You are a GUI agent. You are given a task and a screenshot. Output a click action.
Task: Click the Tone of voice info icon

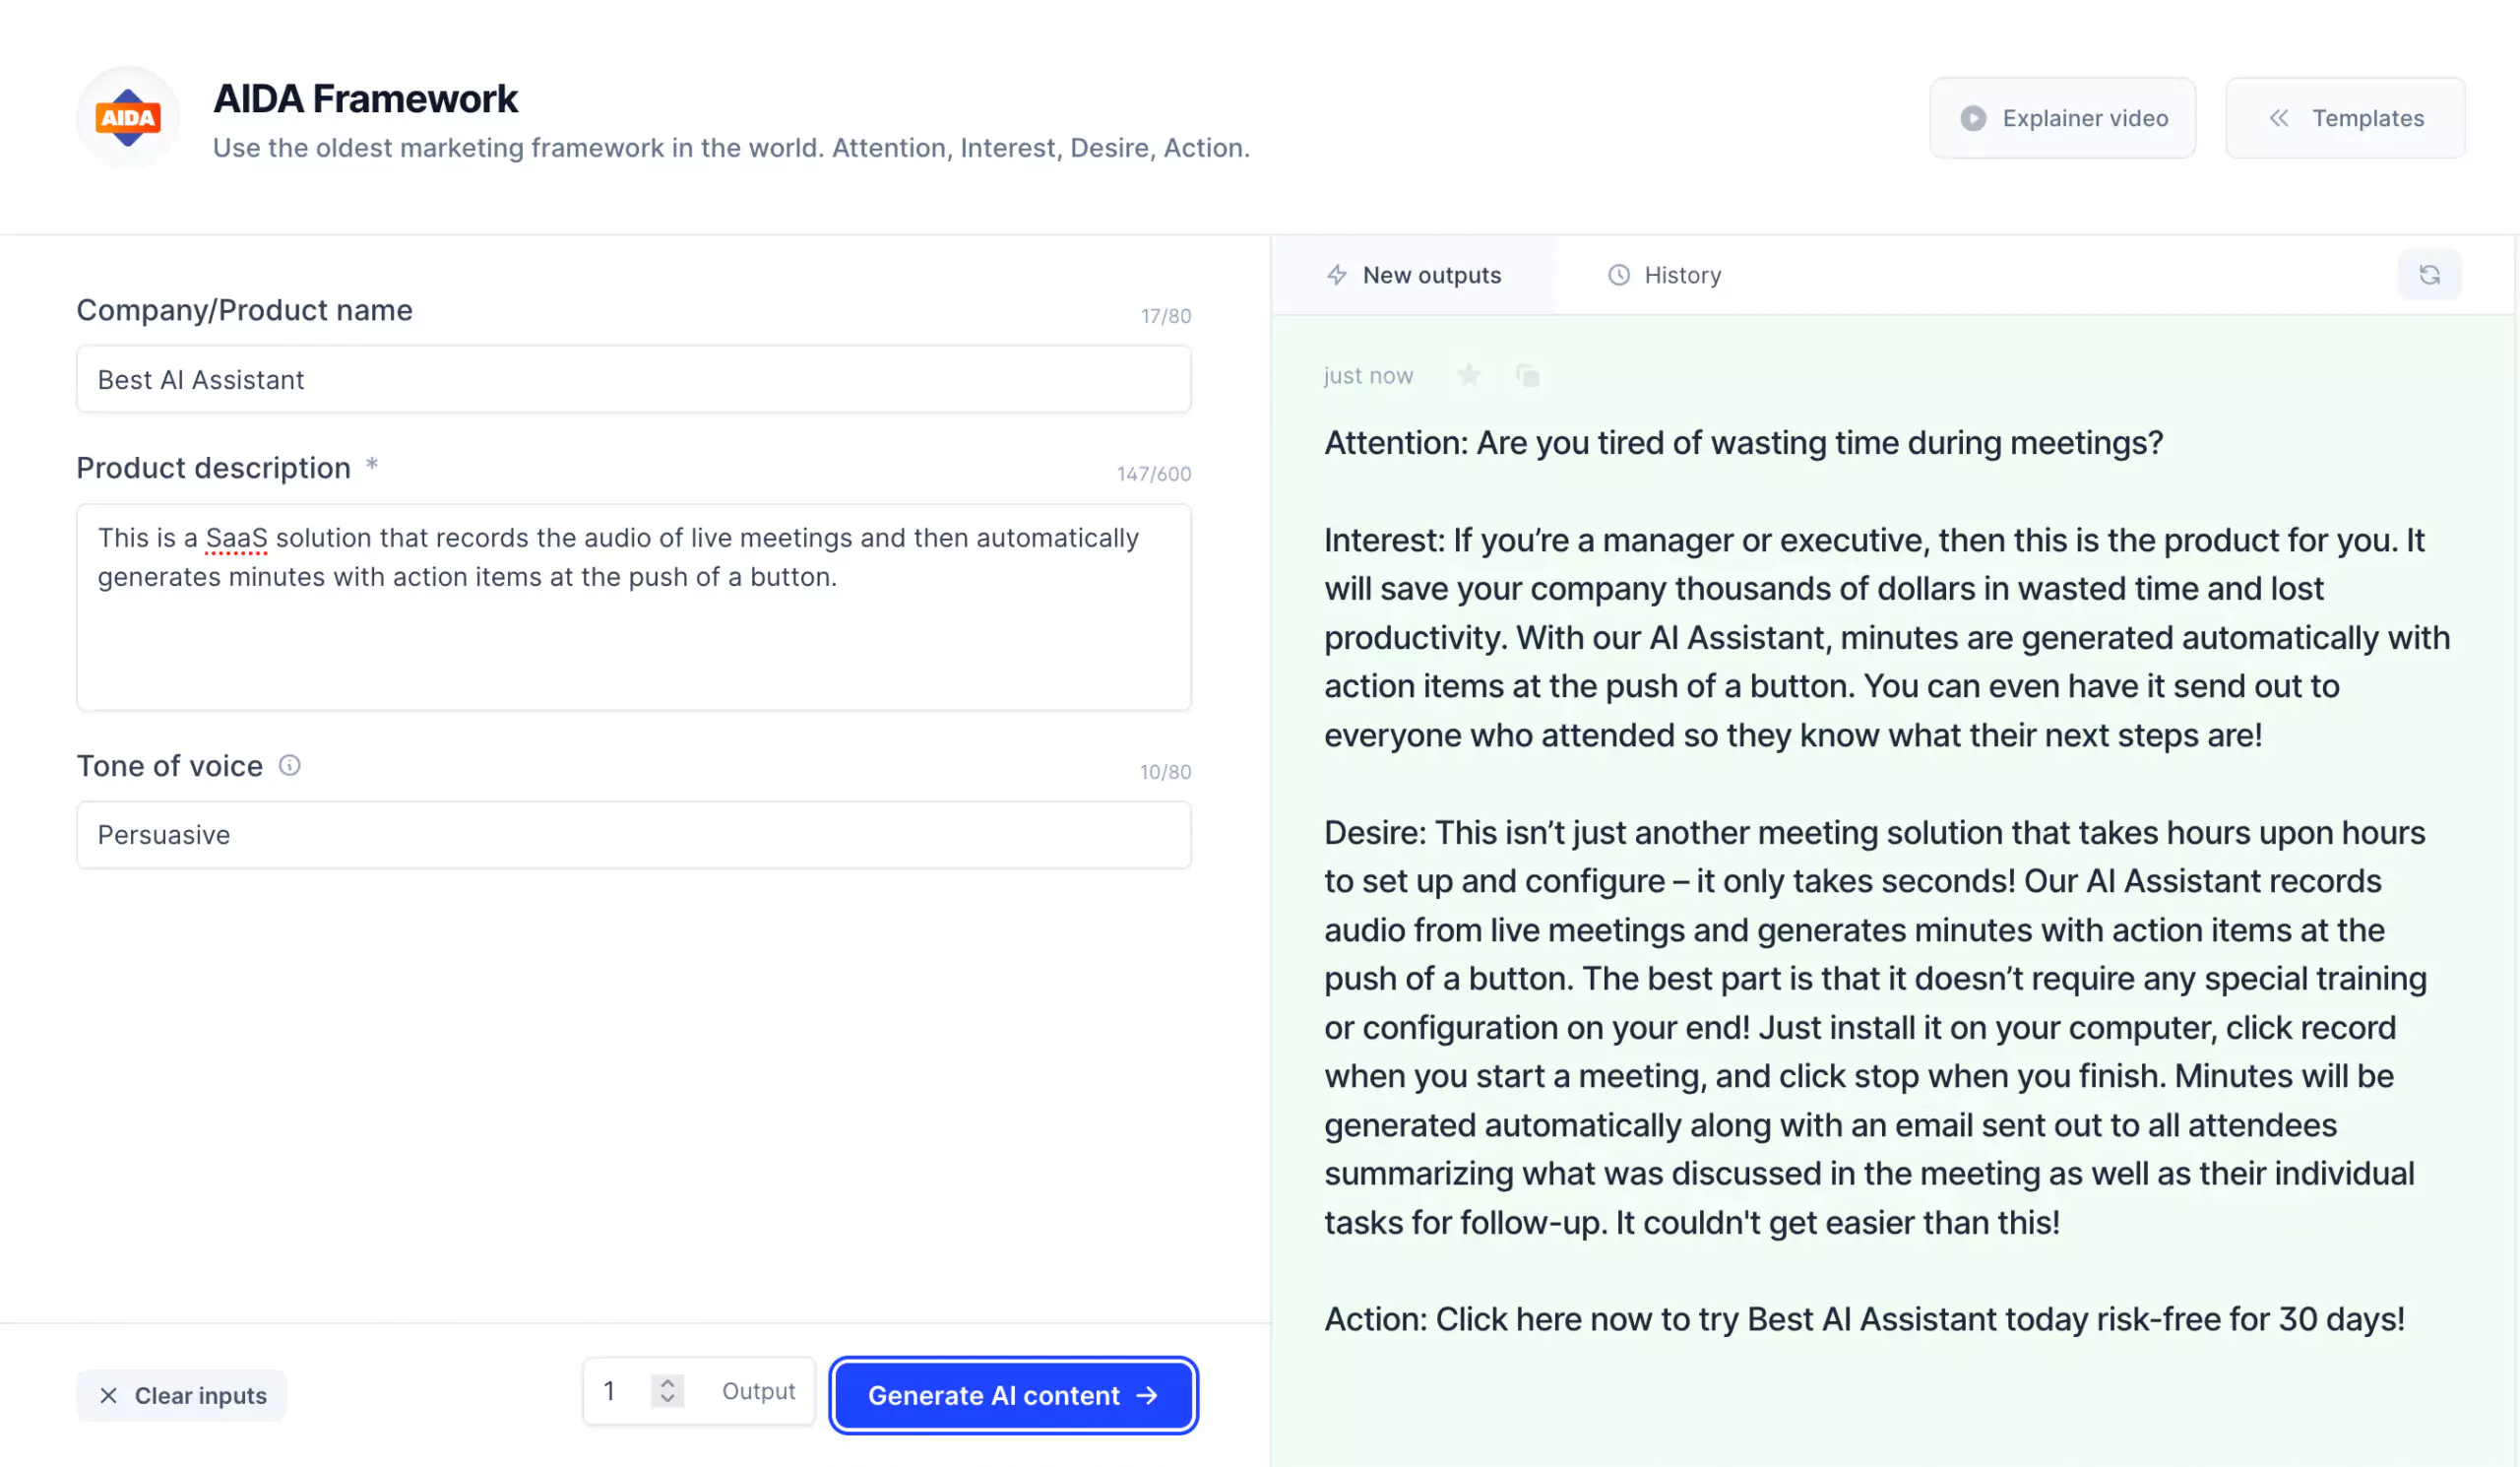click(x=289, y=766)
